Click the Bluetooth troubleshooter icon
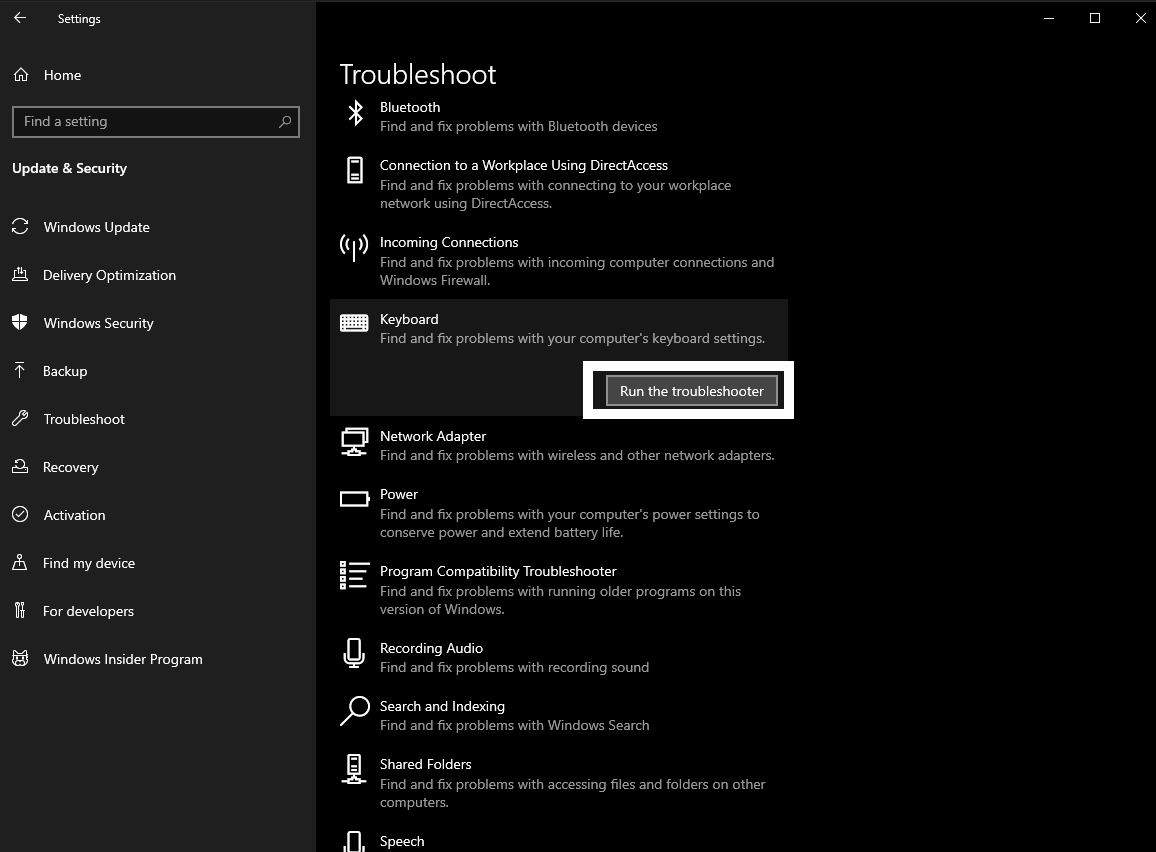Screen dimensions: 1156x852 click(356, 115)
